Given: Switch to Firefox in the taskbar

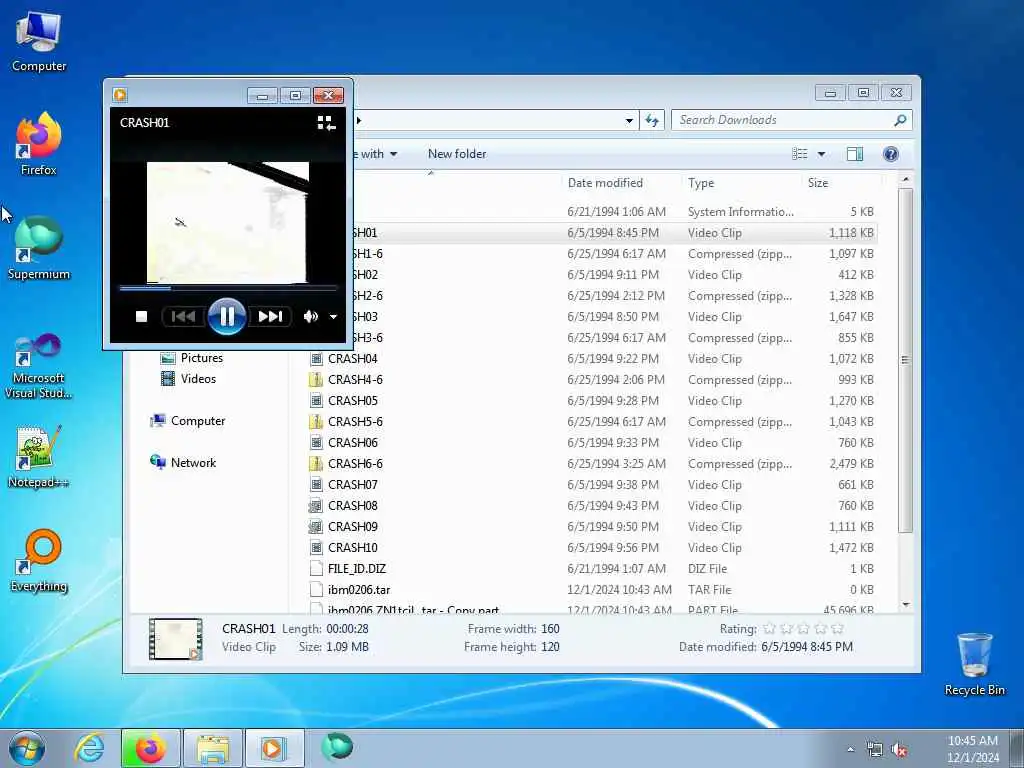Looking at the screenshot, I should point(150,748).
